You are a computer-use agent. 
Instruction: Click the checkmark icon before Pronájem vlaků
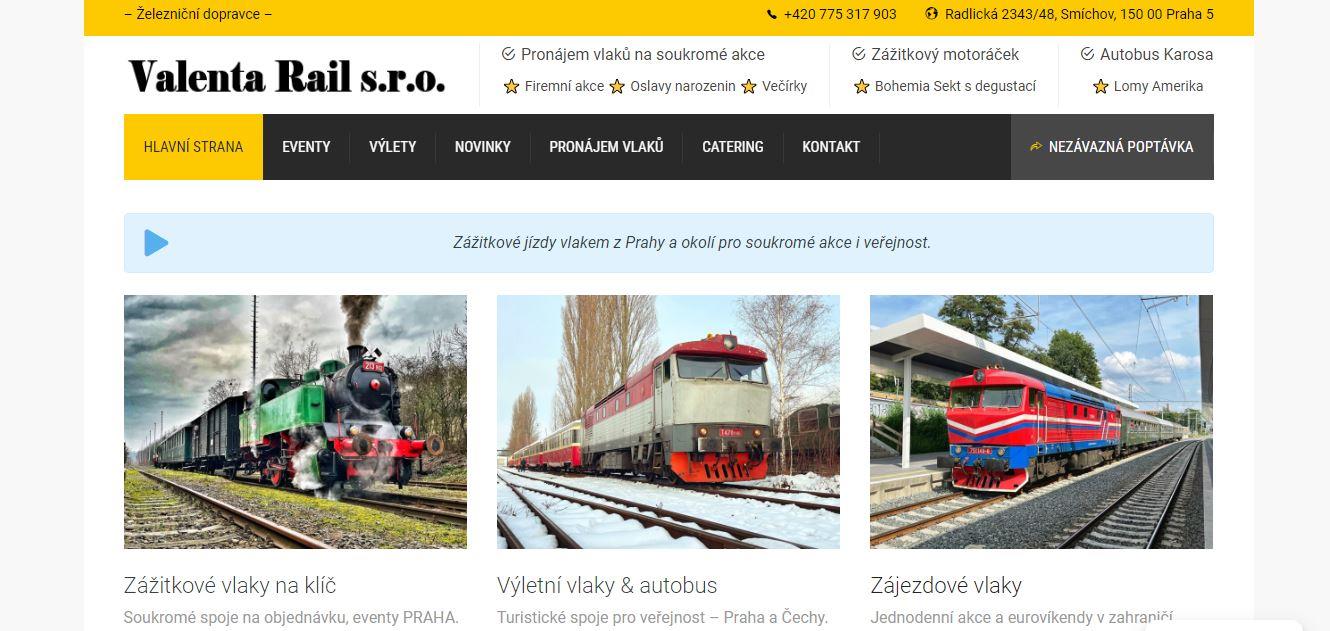click(x=508, y=54)
